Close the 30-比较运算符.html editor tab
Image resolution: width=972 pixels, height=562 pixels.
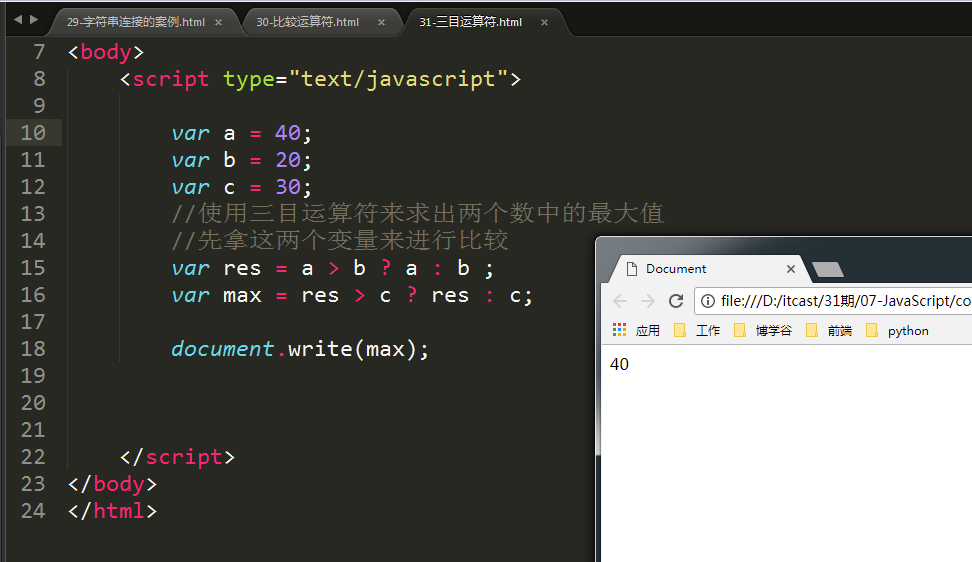(381, 22)
